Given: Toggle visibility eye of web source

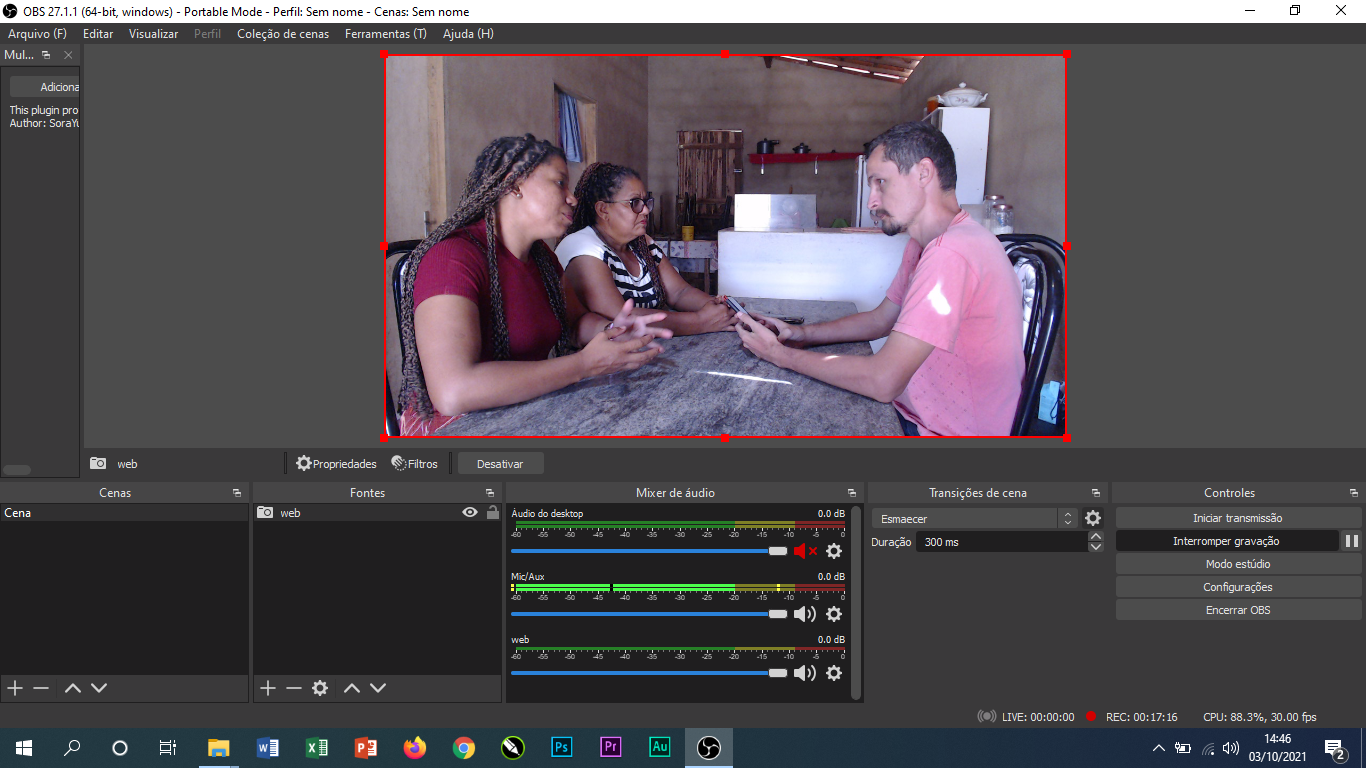Looking at the screenshot, I should [x=470, y=513].
